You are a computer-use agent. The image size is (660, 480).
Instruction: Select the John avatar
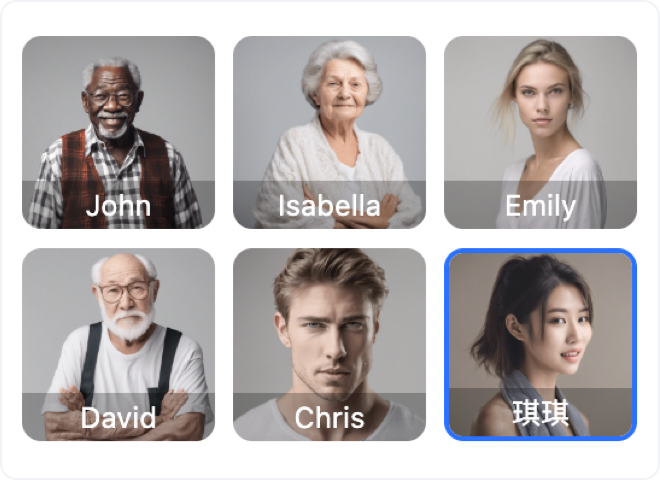(118, 132)
